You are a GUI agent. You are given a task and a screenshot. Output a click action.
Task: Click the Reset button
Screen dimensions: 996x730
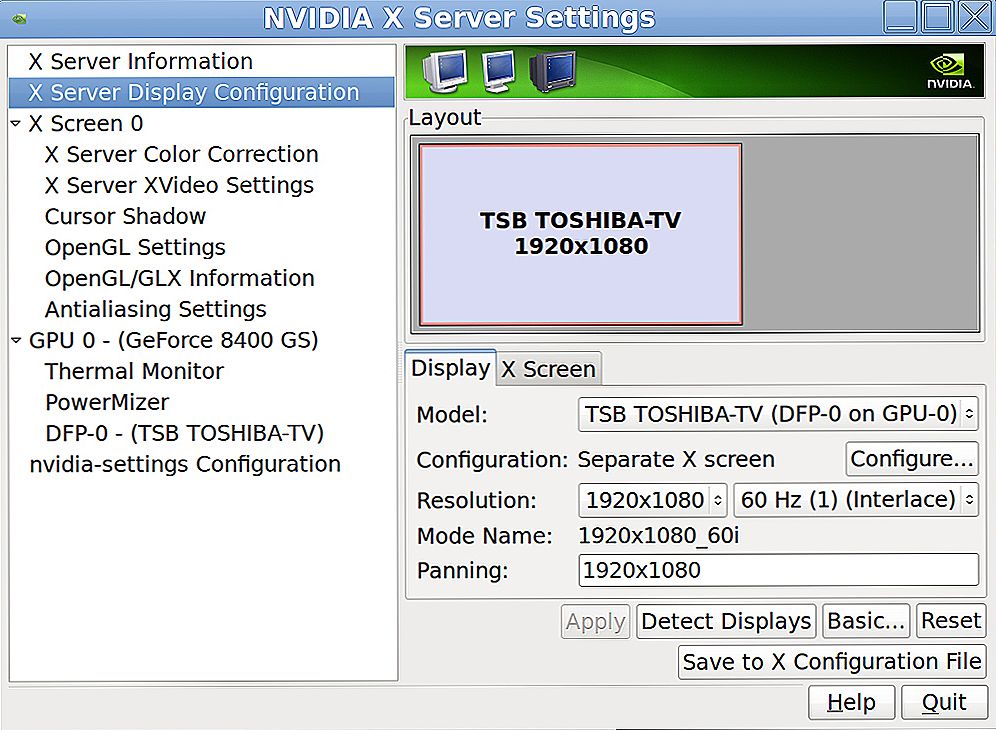point(951,621)
